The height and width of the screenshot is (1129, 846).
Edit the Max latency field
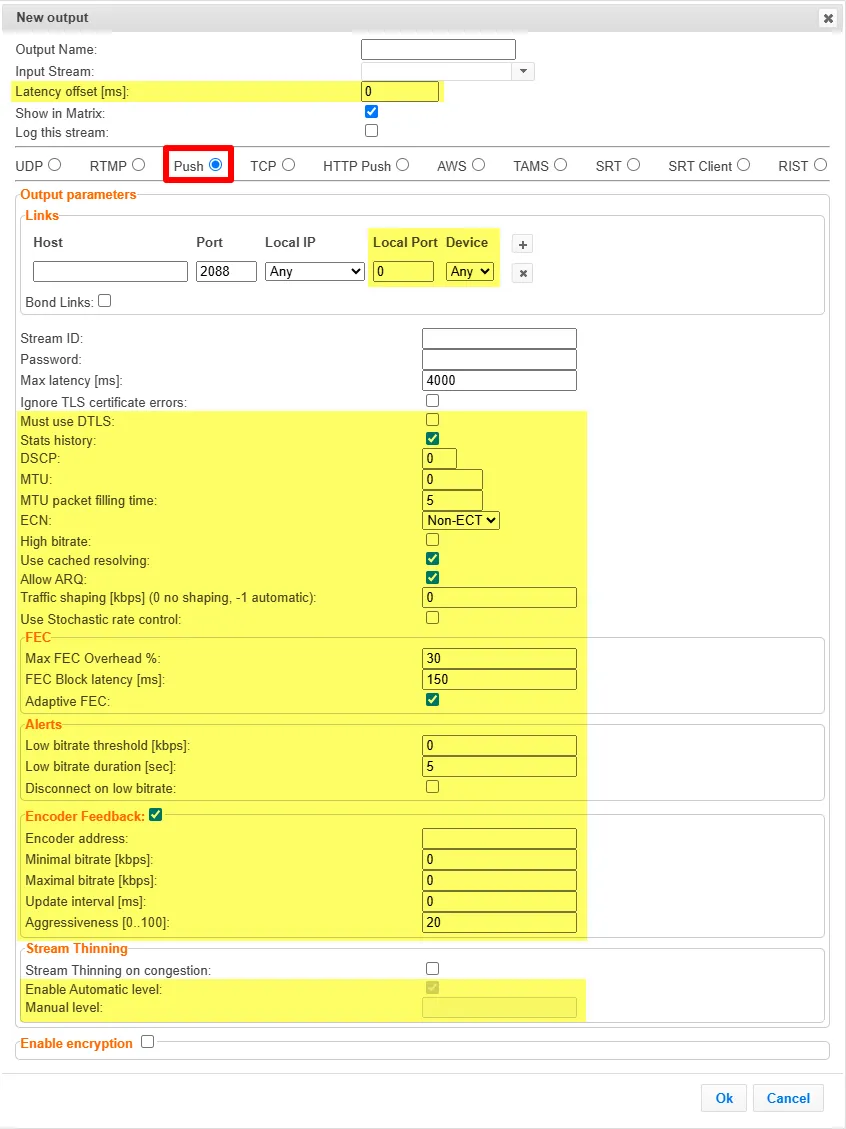[500, 380]
